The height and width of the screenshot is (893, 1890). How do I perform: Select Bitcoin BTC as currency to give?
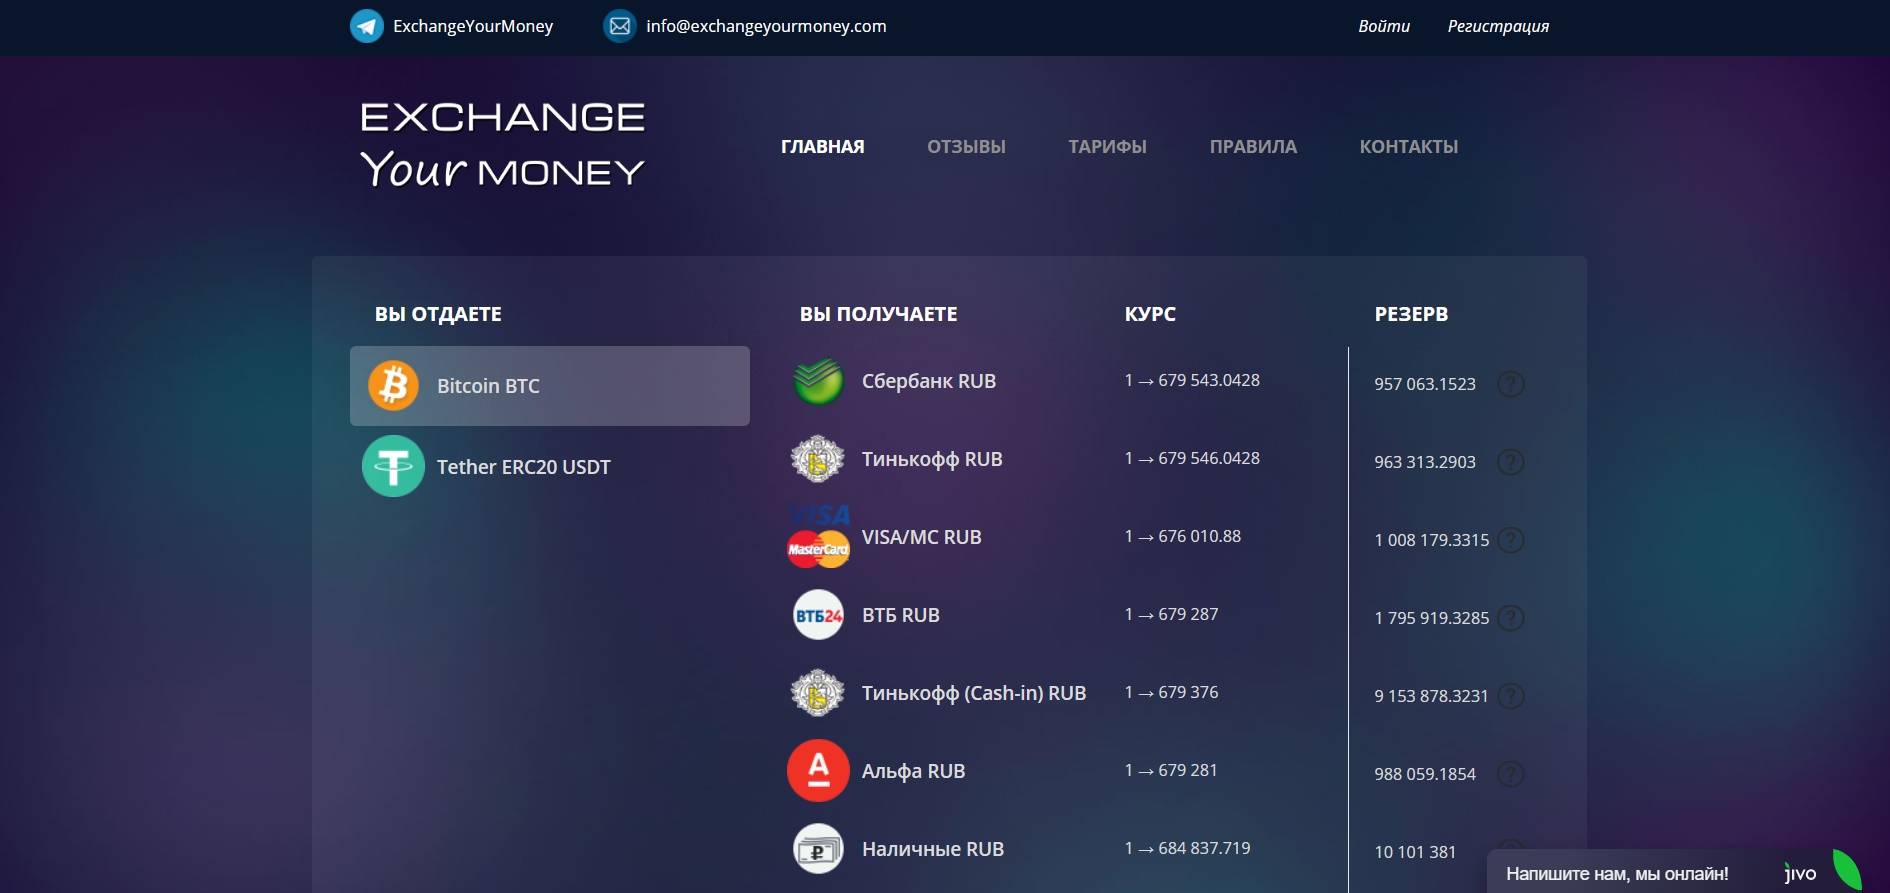pos(550,386)
